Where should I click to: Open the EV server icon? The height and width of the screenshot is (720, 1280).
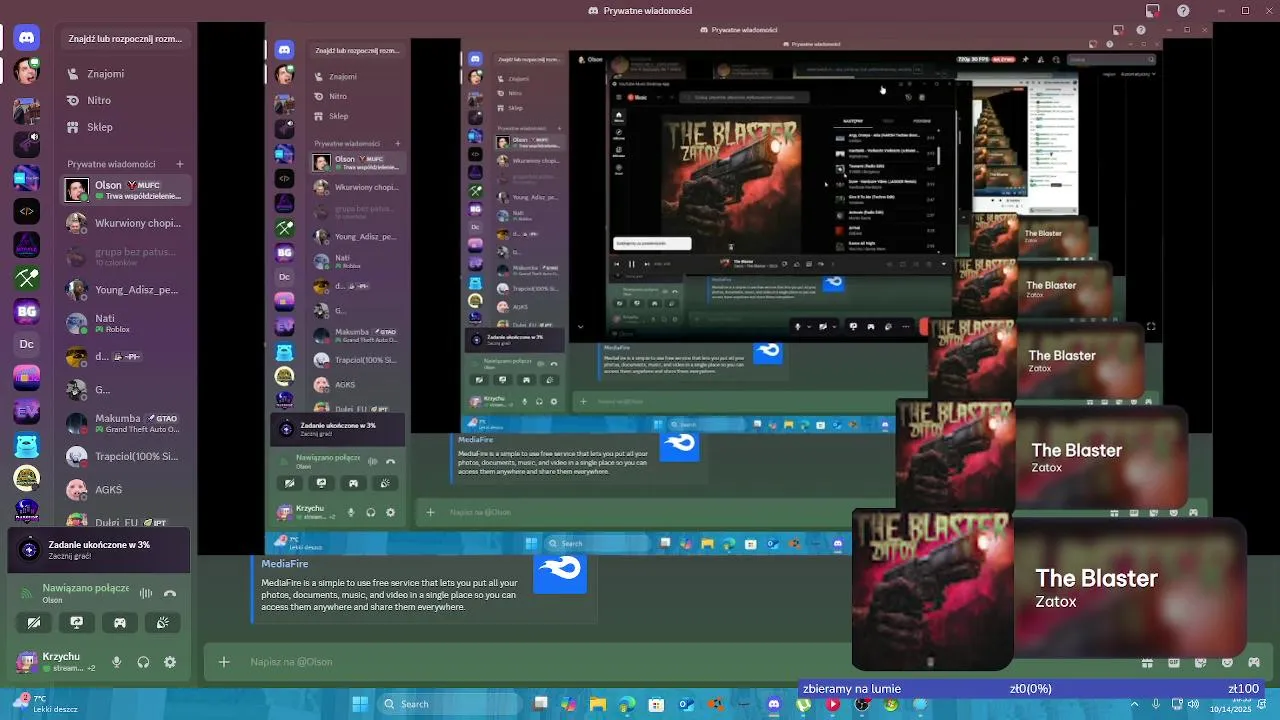(27, 411)
